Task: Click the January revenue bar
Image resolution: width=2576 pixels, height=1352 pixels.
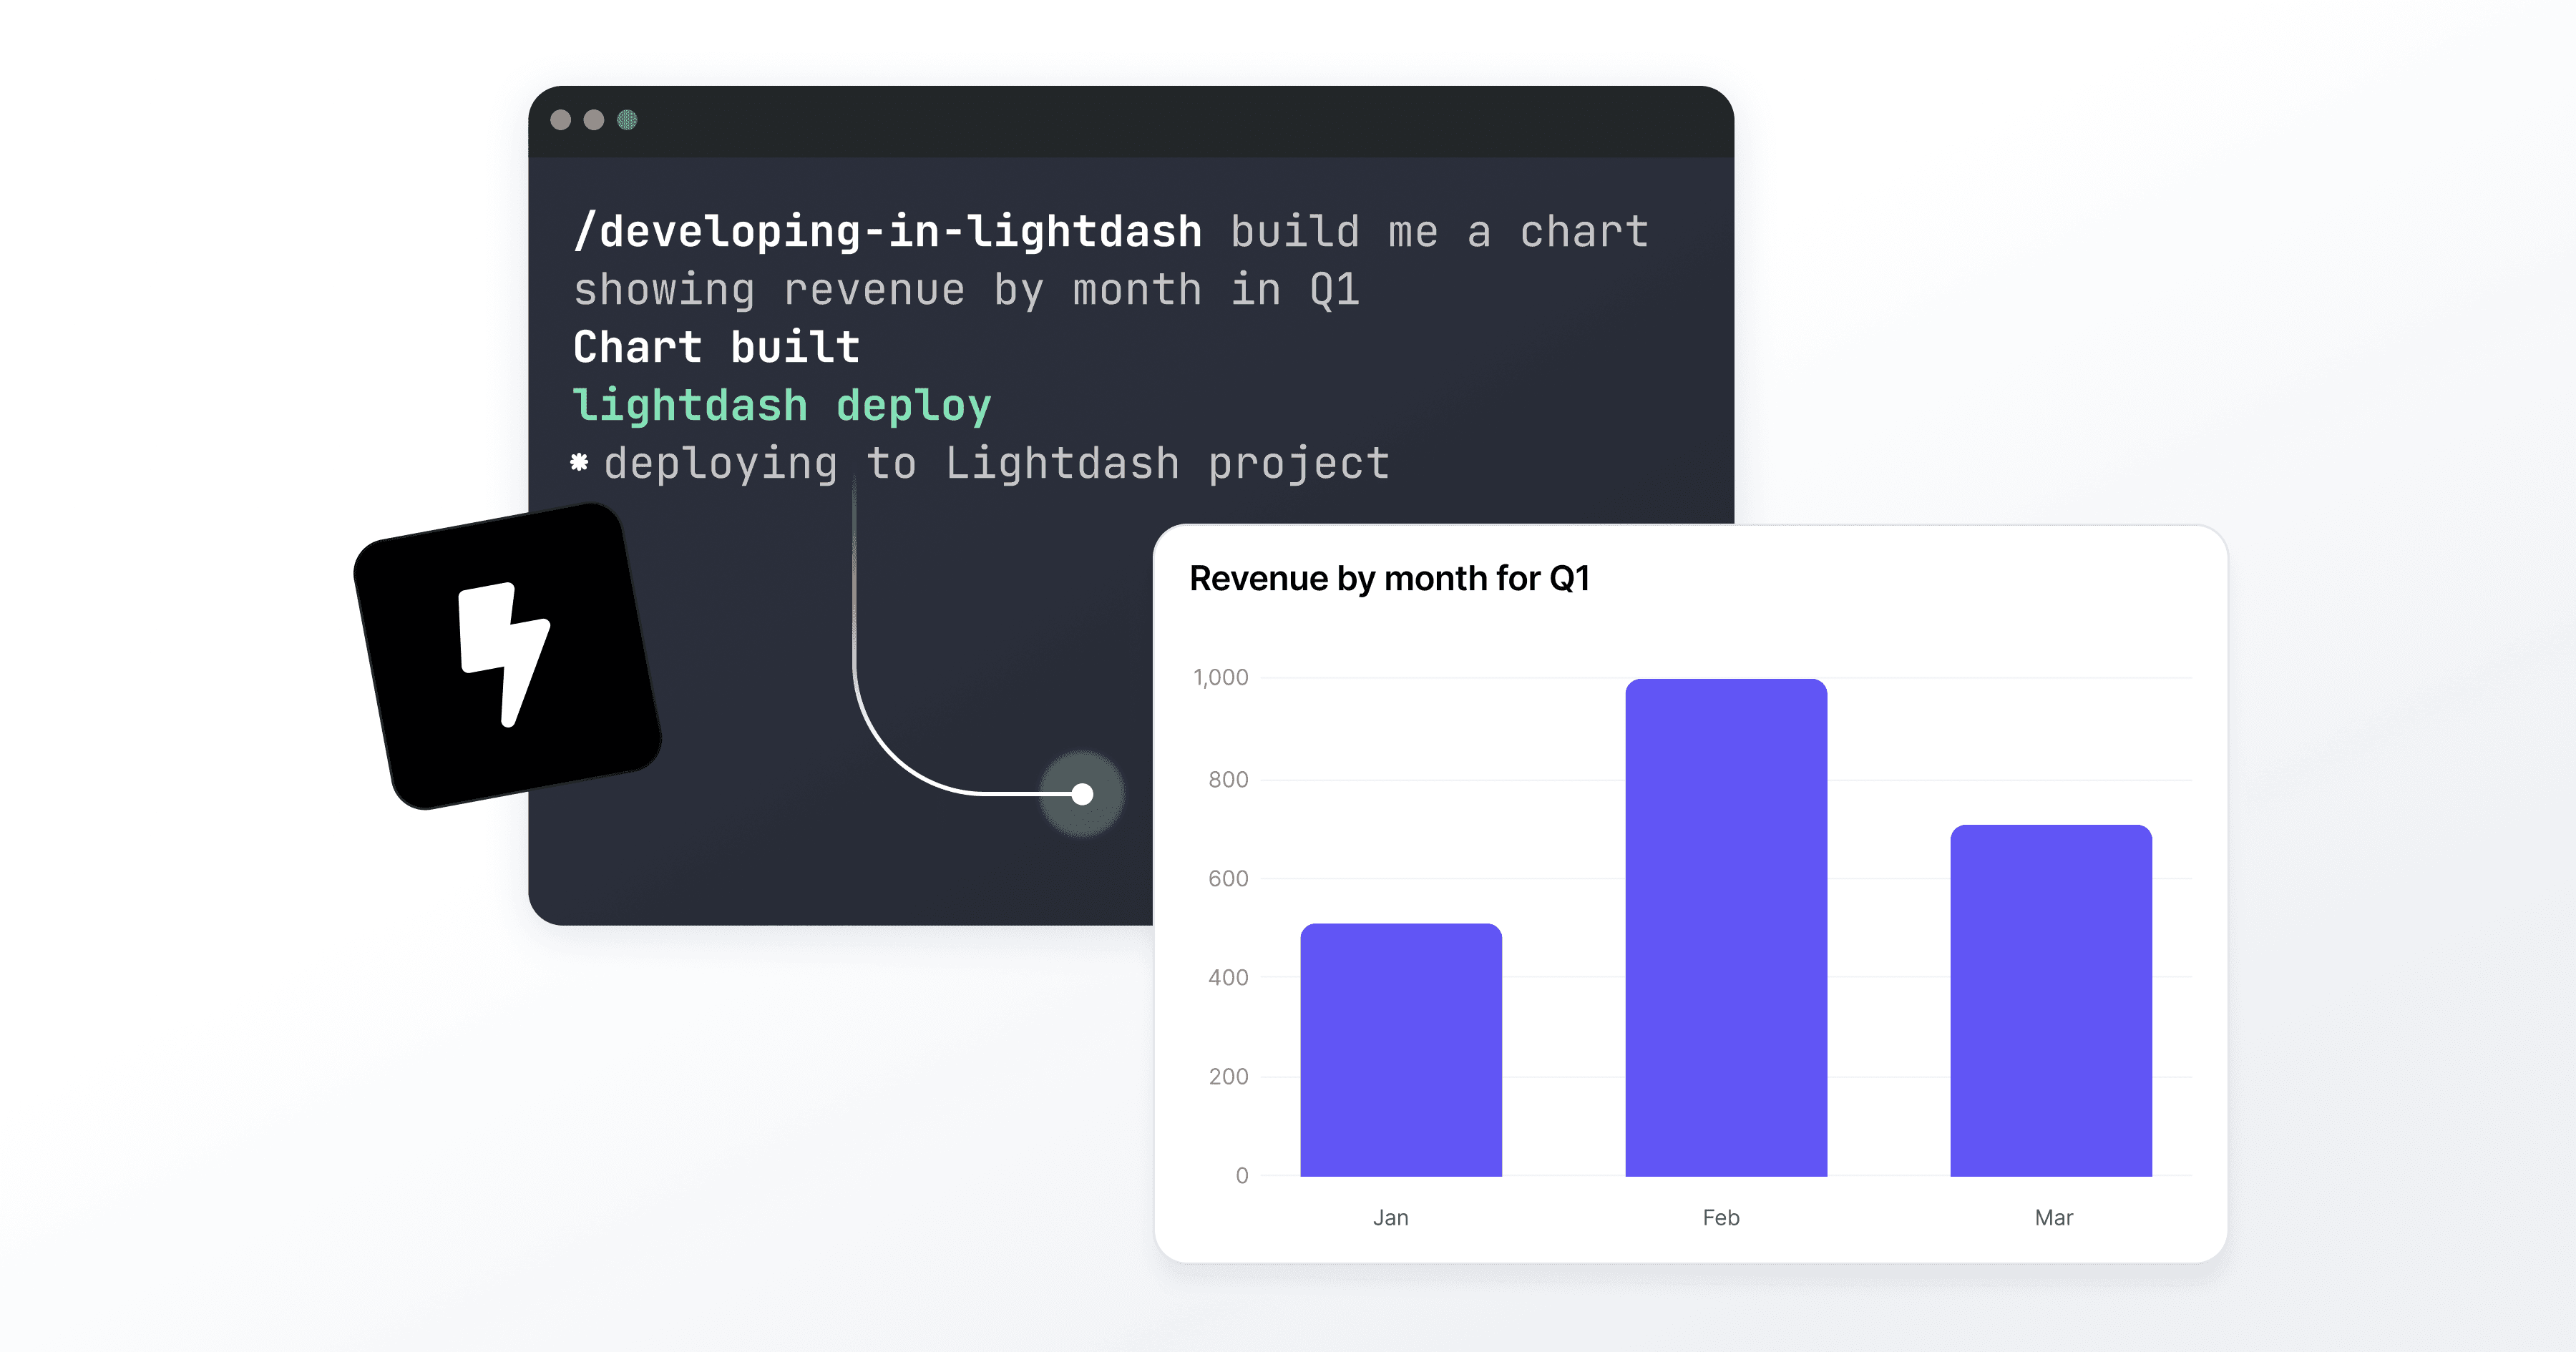Action: click(x=1400, y=1050)
